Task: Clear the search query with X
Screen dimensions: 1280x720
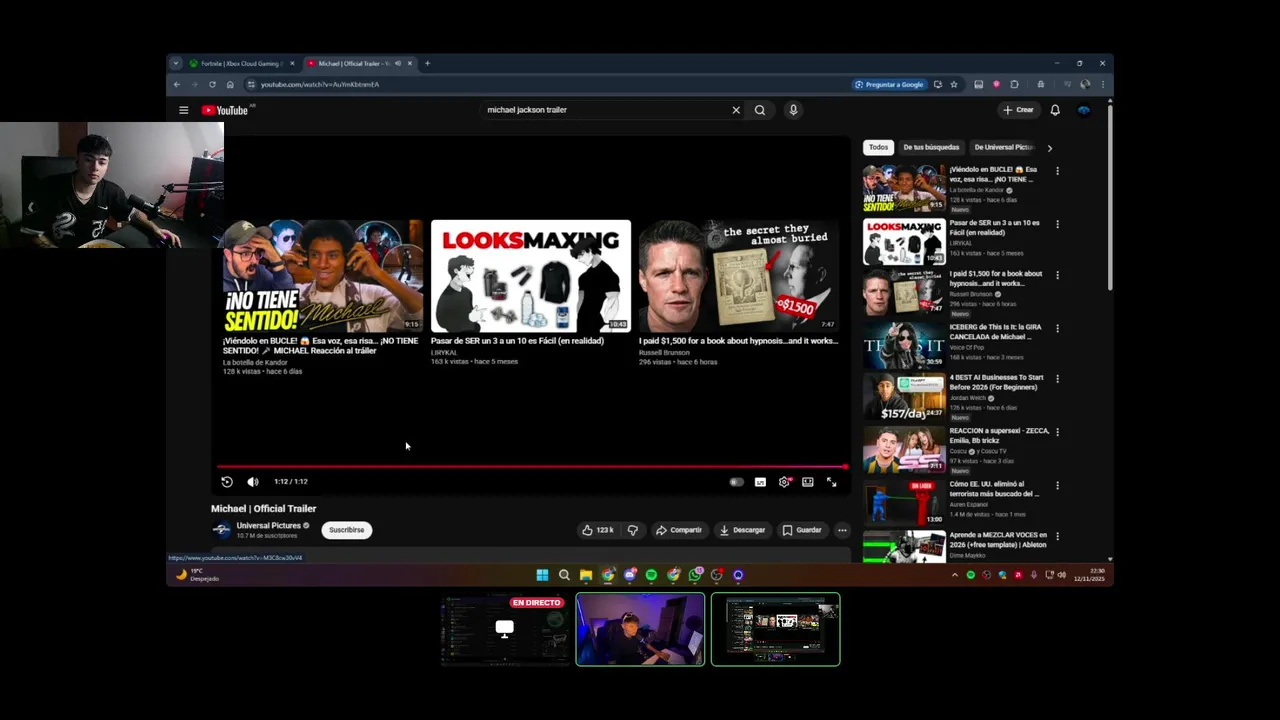Action: click(736, 110)
